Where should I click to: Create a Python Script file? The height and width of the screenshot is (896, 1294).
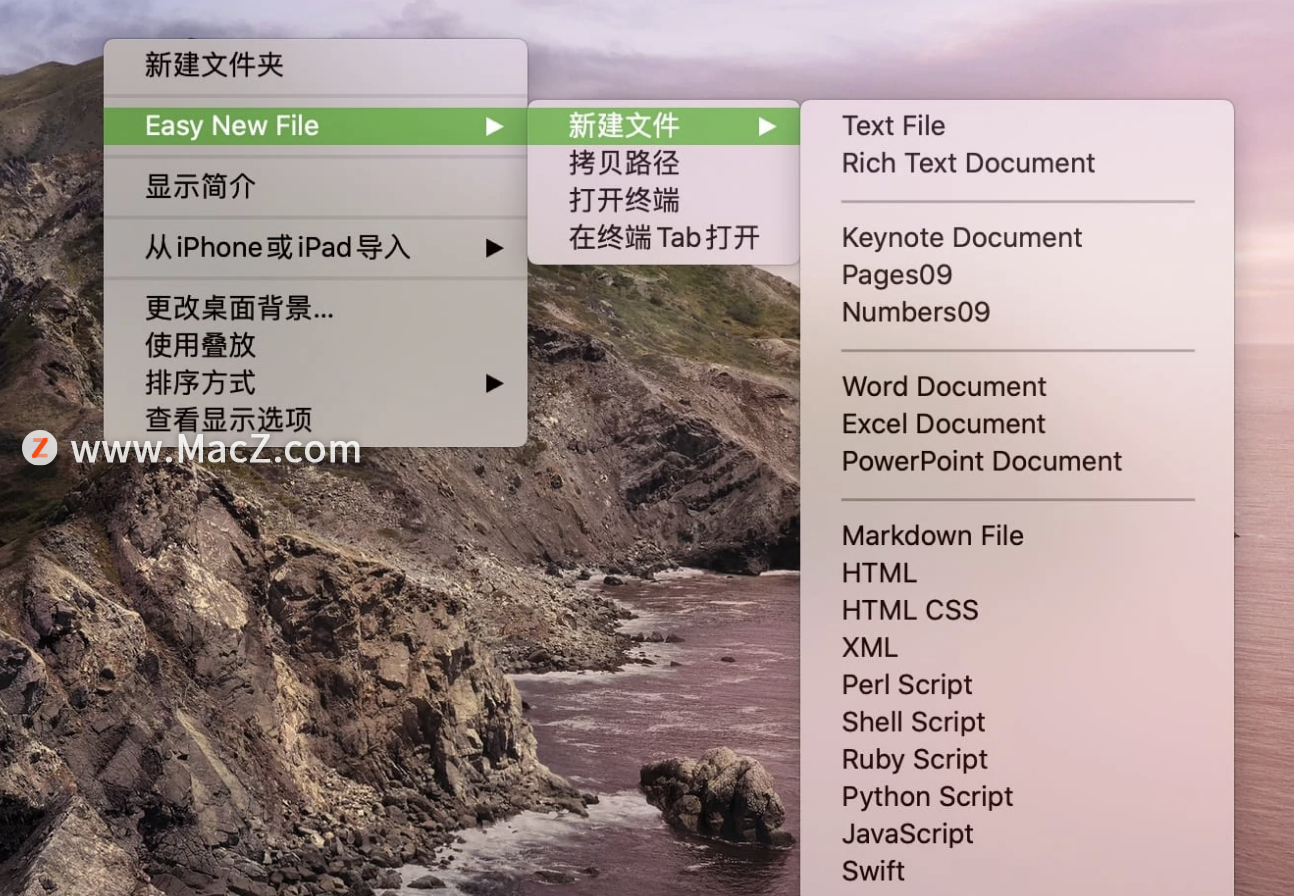[x=1017, y=797]
